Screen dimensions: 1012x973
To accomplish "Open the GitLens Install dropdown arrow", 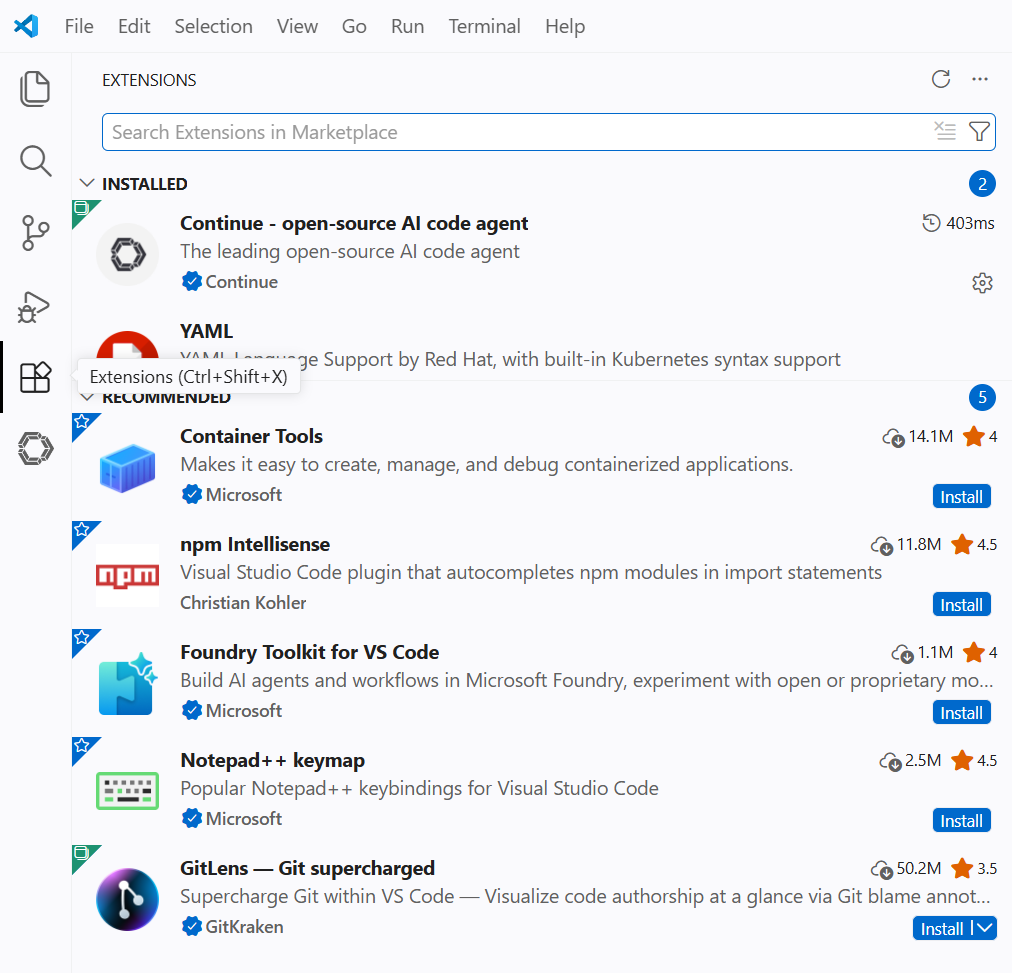I will [985, 928].
